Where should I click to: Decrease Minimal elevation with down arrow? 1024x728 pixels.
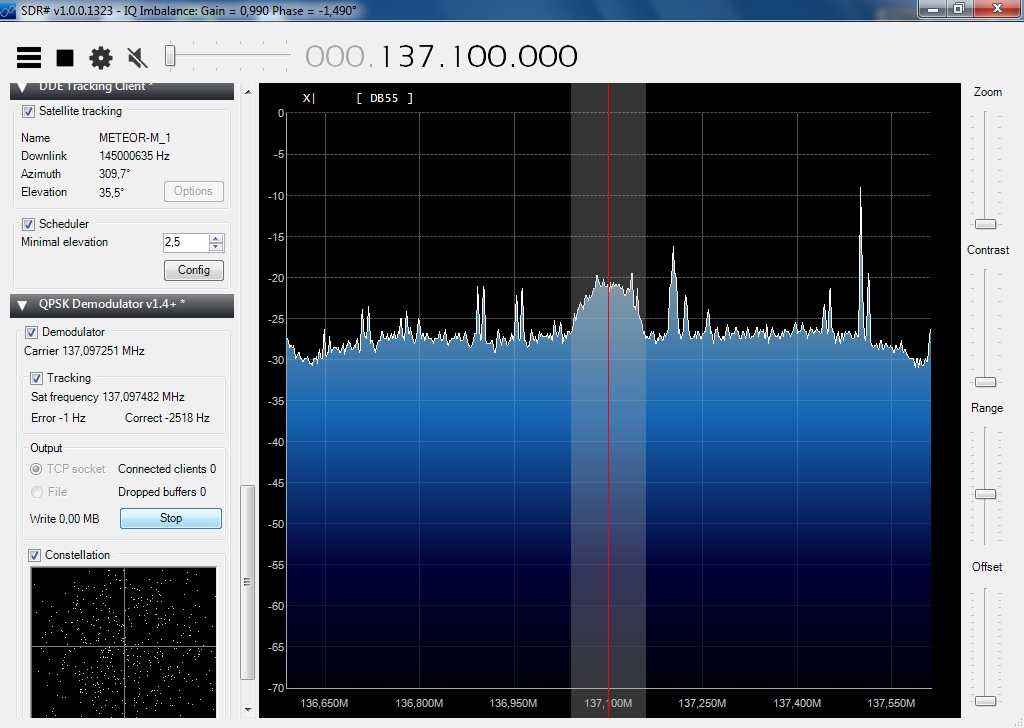(x=216, y=247)
